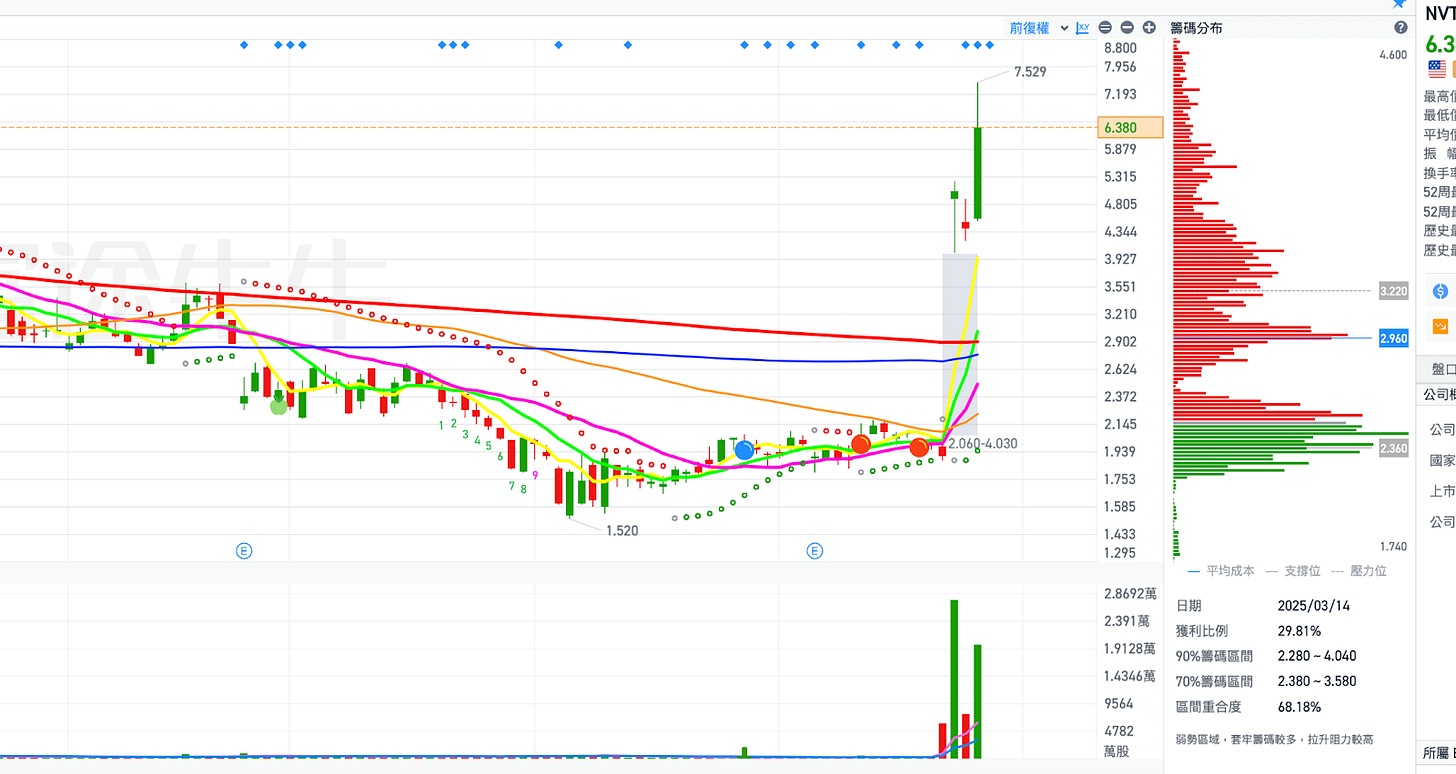
Task: Click the blue circle signal marker
Action: click(x=744, y=450)
